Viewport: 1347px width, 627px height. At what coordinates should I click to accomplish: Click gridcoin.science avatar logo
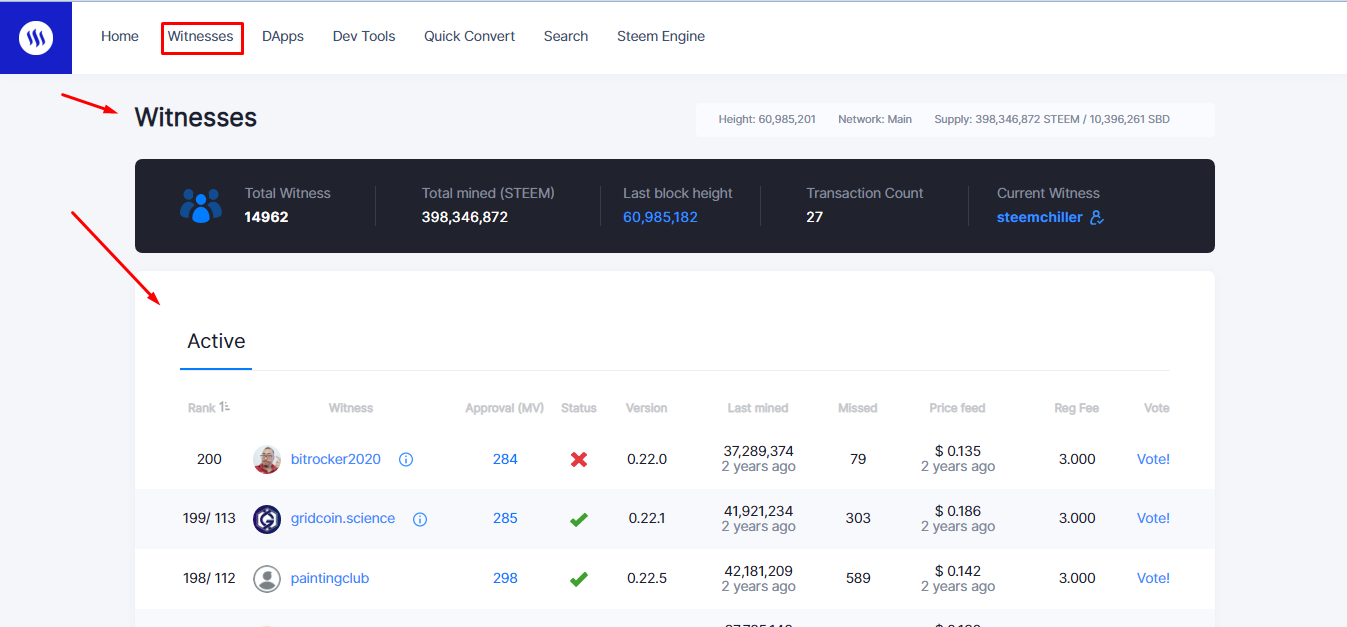[x=267, y=519]
